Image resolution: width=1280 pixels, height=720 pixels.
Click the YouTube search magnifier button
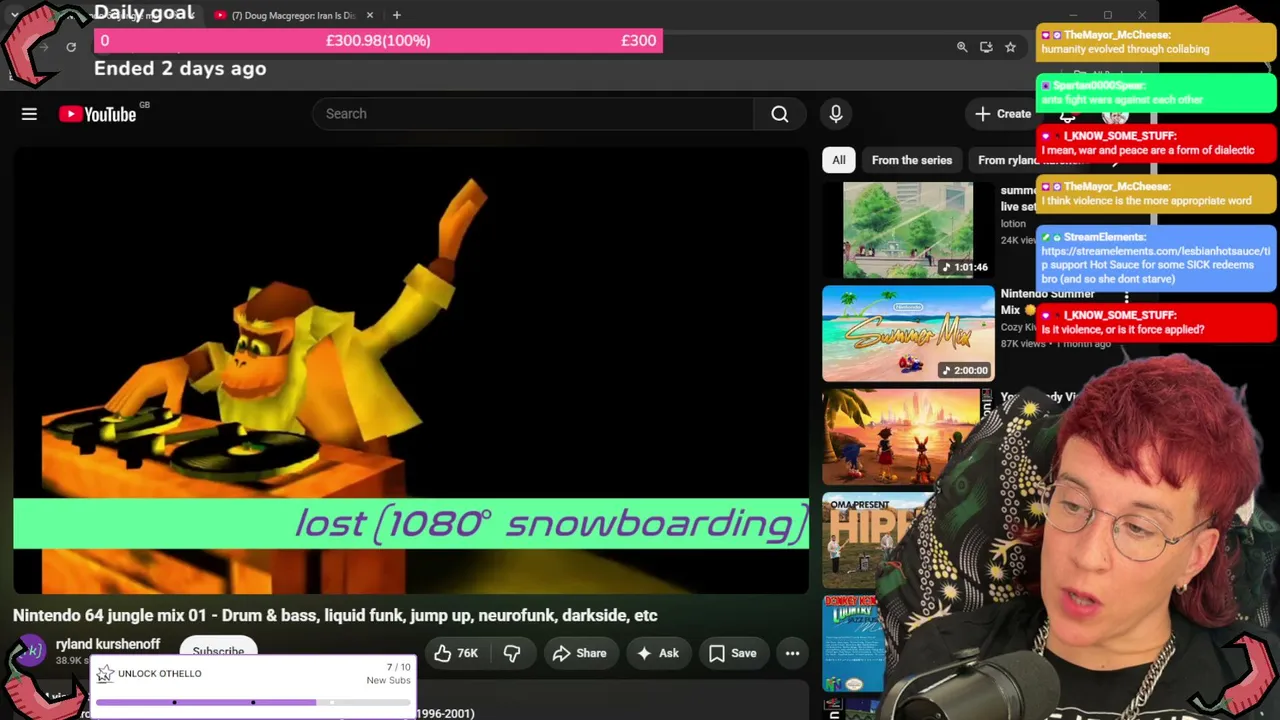(x=780, y=114)
